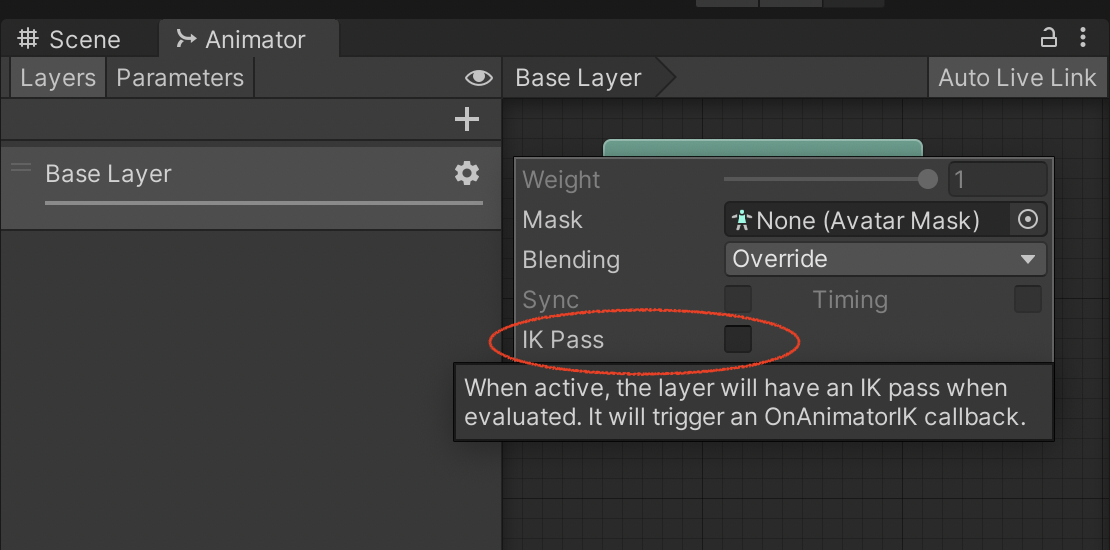Screen dimensions: 1110x550
Task: Enable the IK Pass checkbox
Action: pyautogui.click(x=738, y=340)
